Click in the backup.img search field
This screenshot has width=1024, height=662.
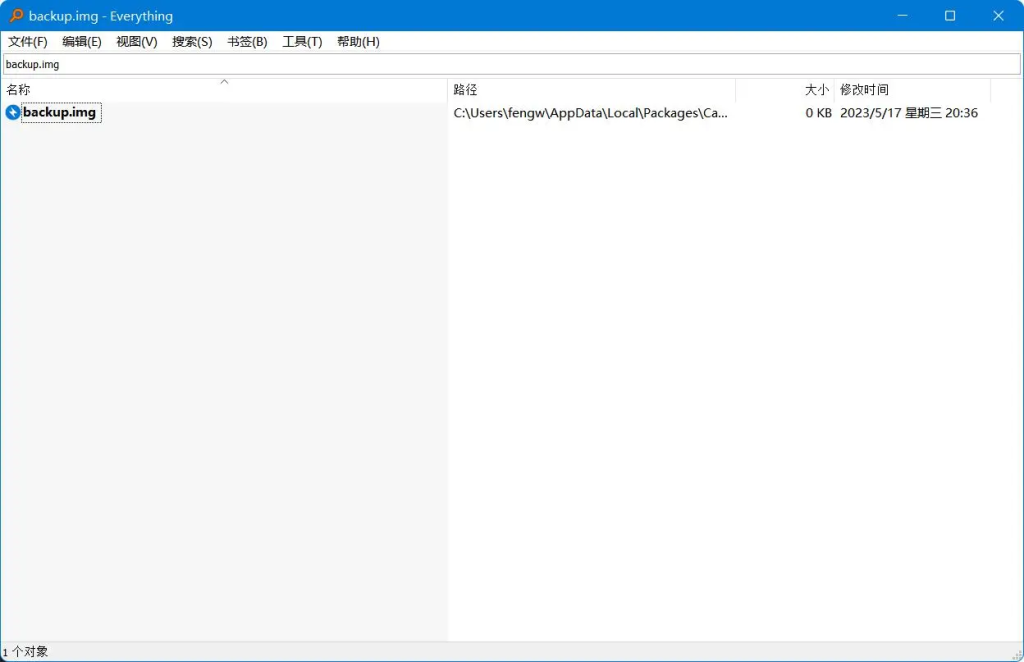coord(511,64)
